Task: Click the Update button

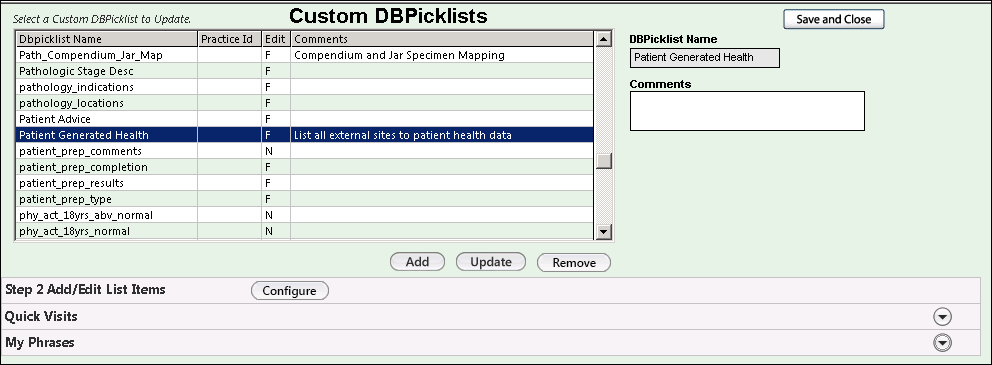Action: tap(491, 262)
